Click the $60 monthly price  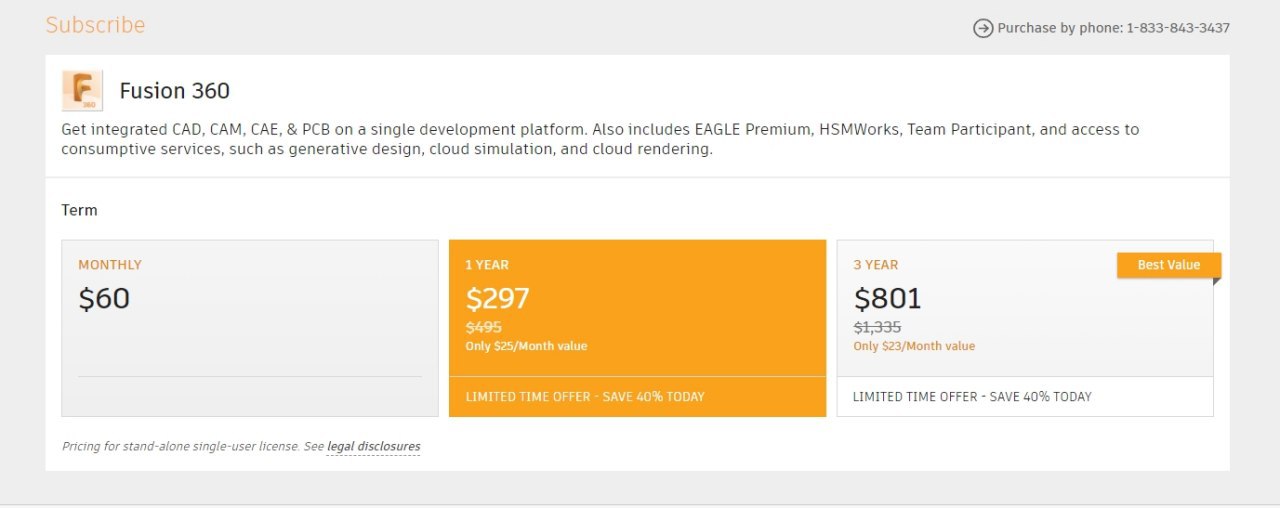104,298
